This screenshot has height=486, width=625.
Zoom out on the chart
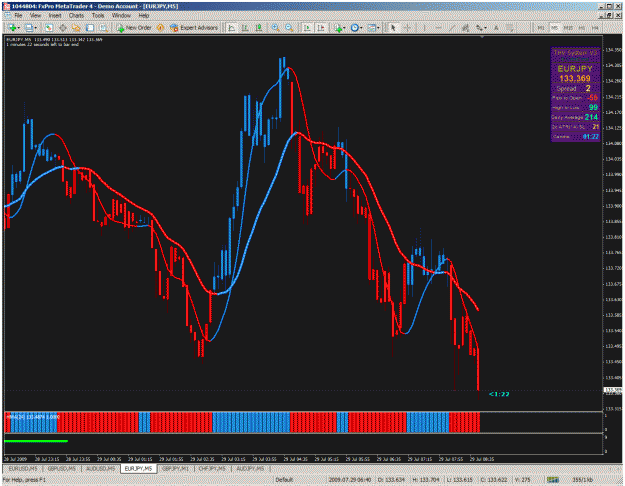(x=289, y=28)
